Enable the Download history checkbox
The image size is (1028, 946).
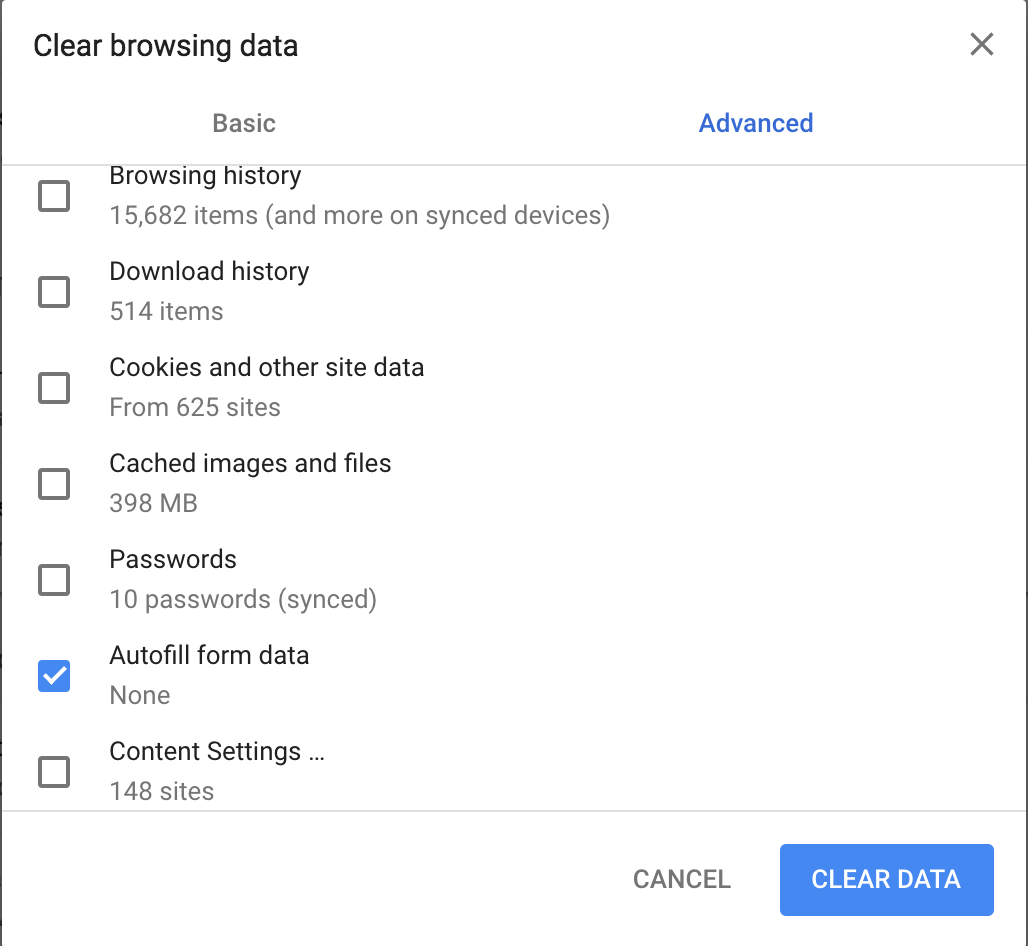click(54, 292)
